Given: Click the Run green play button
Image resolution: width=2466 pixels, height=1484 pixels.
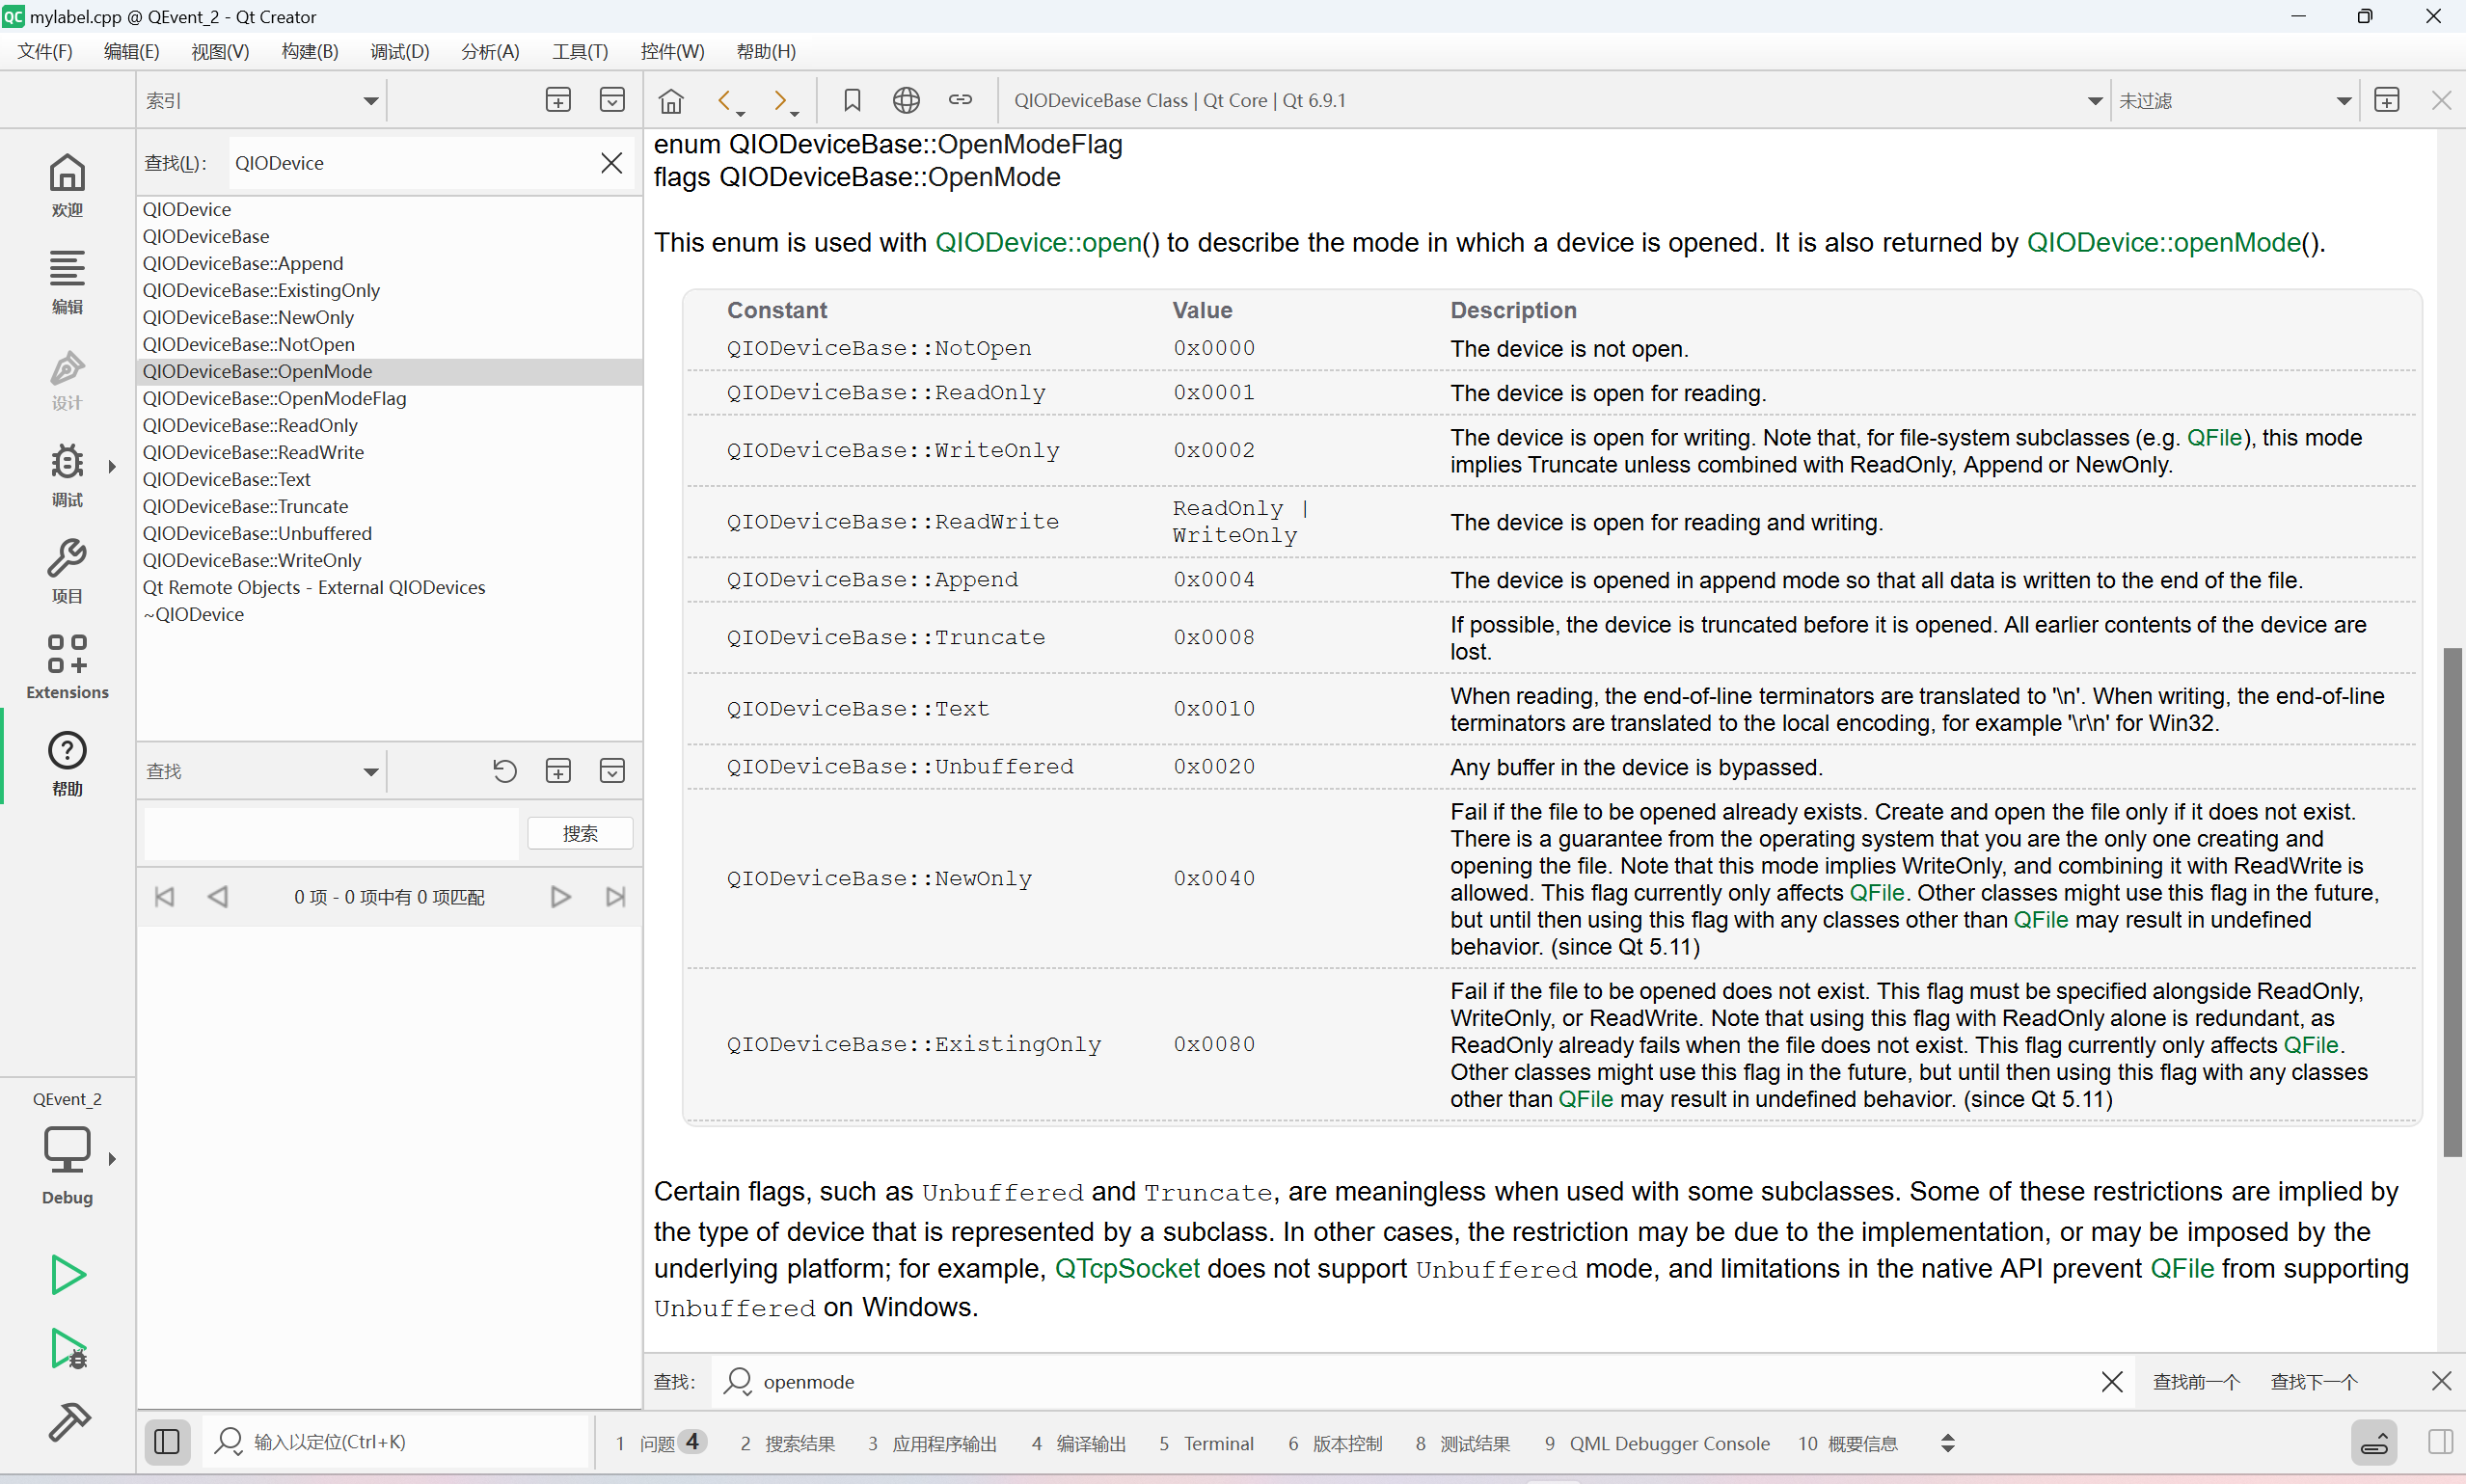Looking at the screenshot, I should click(67, 1274).
